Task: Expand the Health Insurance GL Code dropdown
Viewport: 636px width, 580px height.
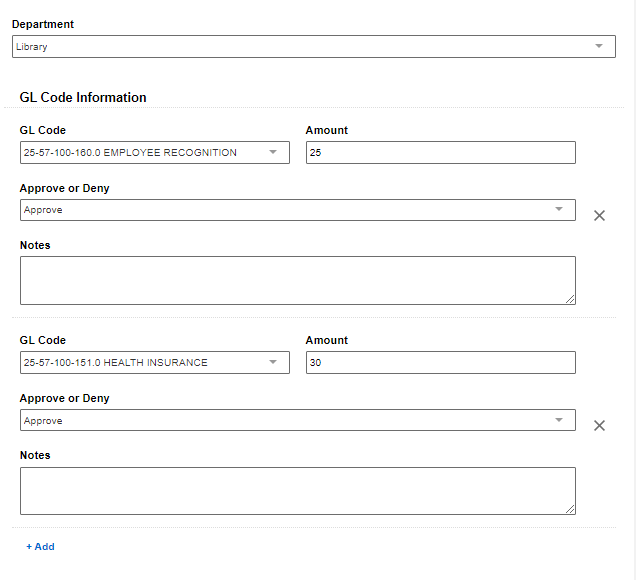Action: (x=155, y=363)
